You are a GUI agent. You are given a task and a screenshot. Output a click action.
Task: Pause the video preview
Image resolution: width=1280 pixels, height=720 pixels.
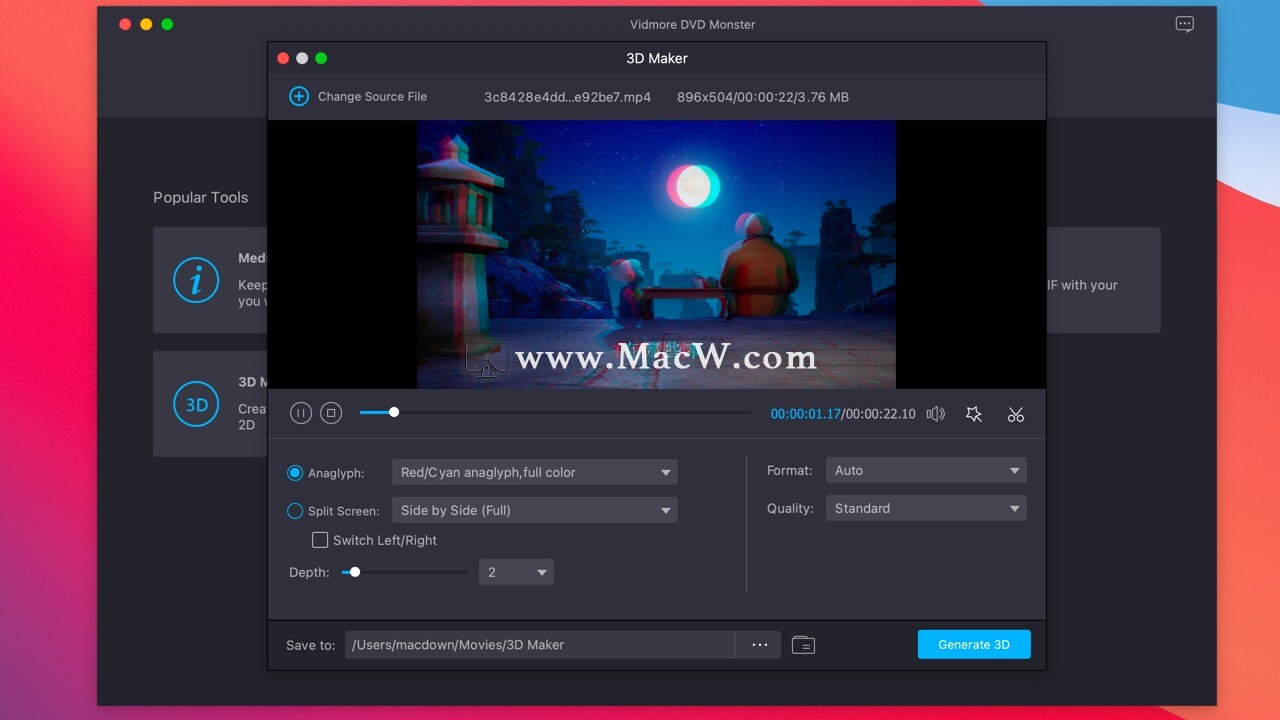pyautogui.click(x=301, y=413)
